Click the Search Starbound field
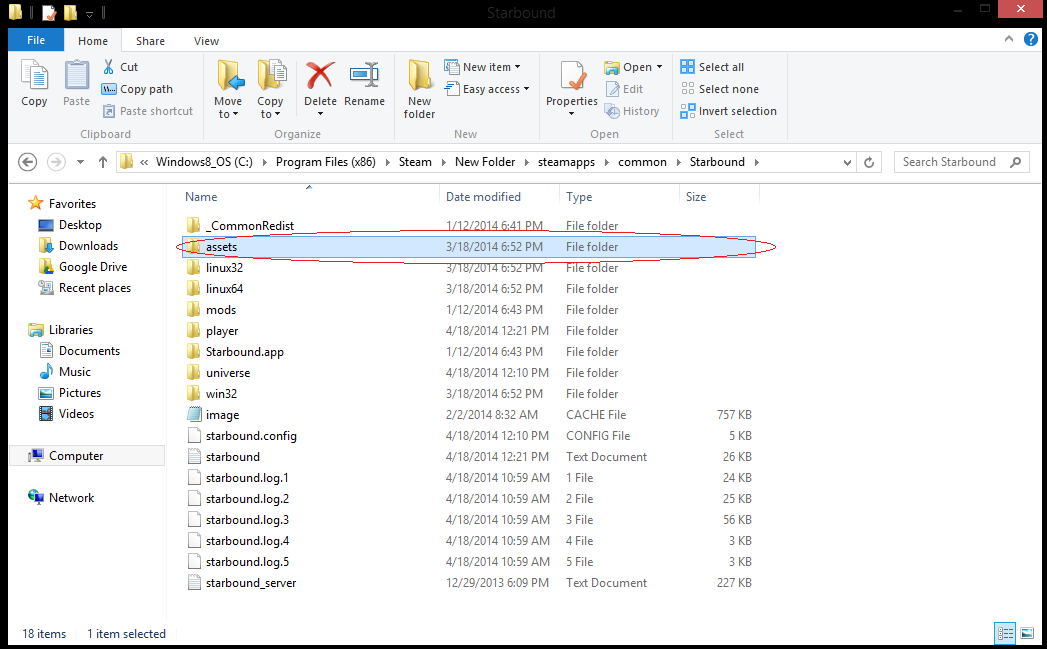The height and width of the screenshot is (649, 1047). (x=962, y=162)
